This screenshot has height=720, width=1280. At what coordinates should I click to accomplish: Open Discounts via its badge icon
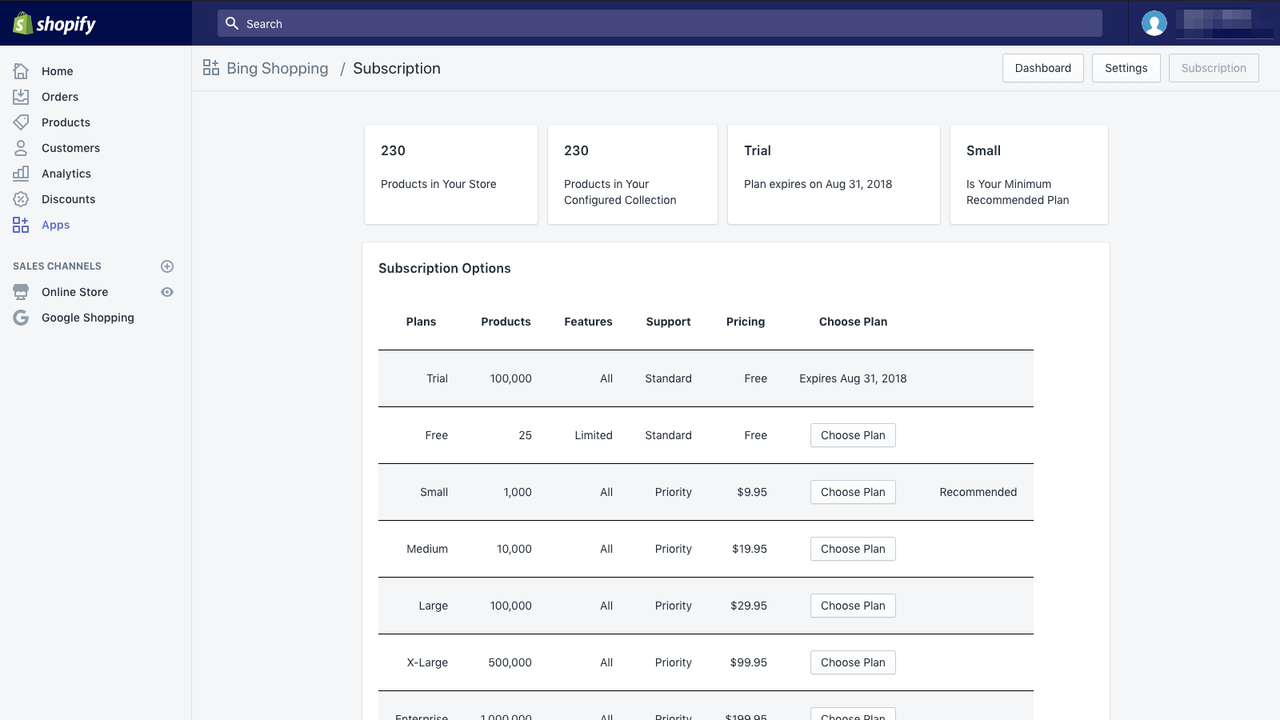point(21,199)
